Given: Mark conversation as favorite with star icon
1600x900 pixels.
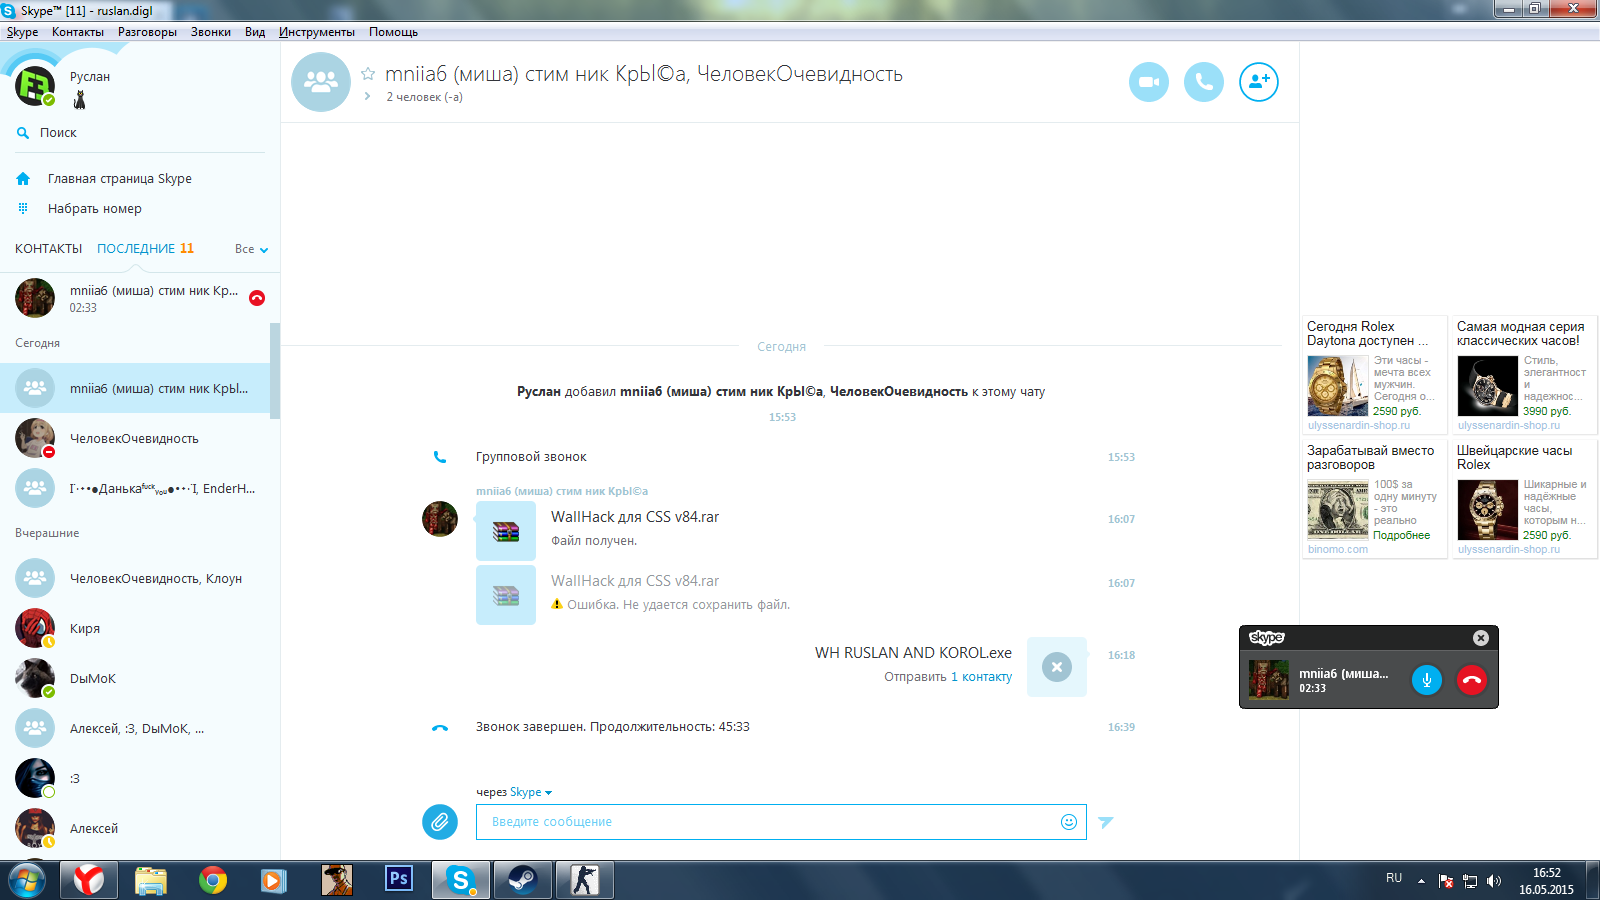Looking at the screenshot, I should tap(368, 74).
